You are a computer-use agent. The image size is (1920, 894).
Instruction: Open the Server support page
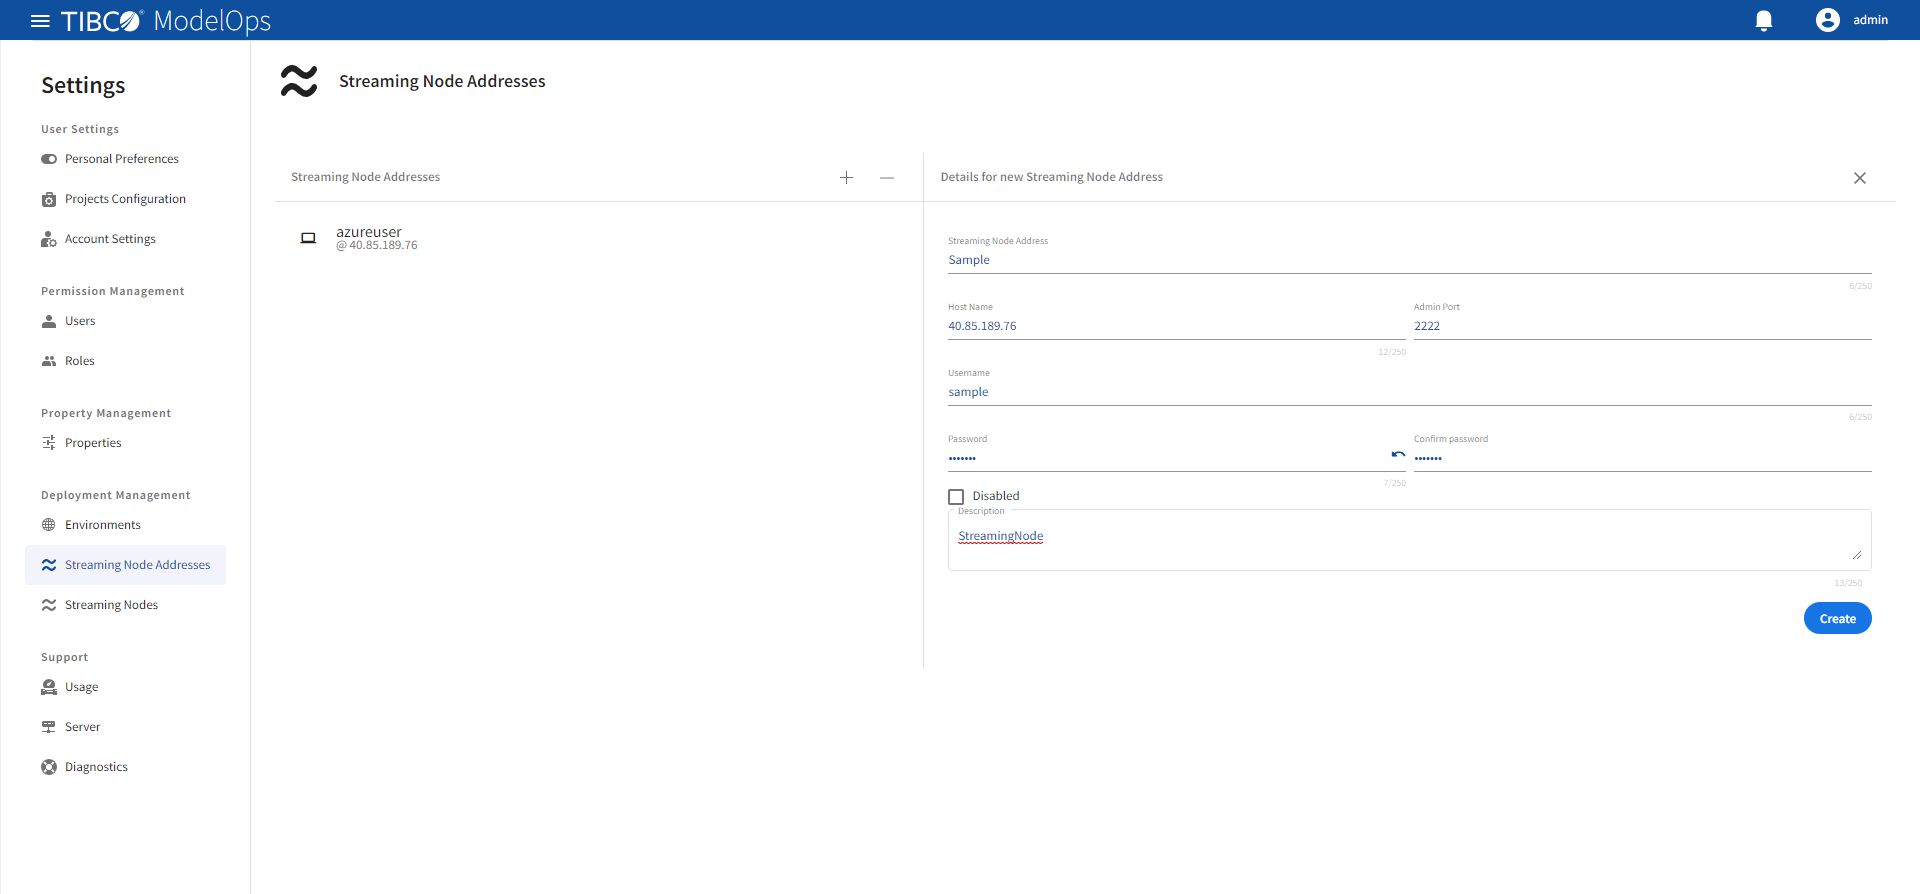coord(83,727)
